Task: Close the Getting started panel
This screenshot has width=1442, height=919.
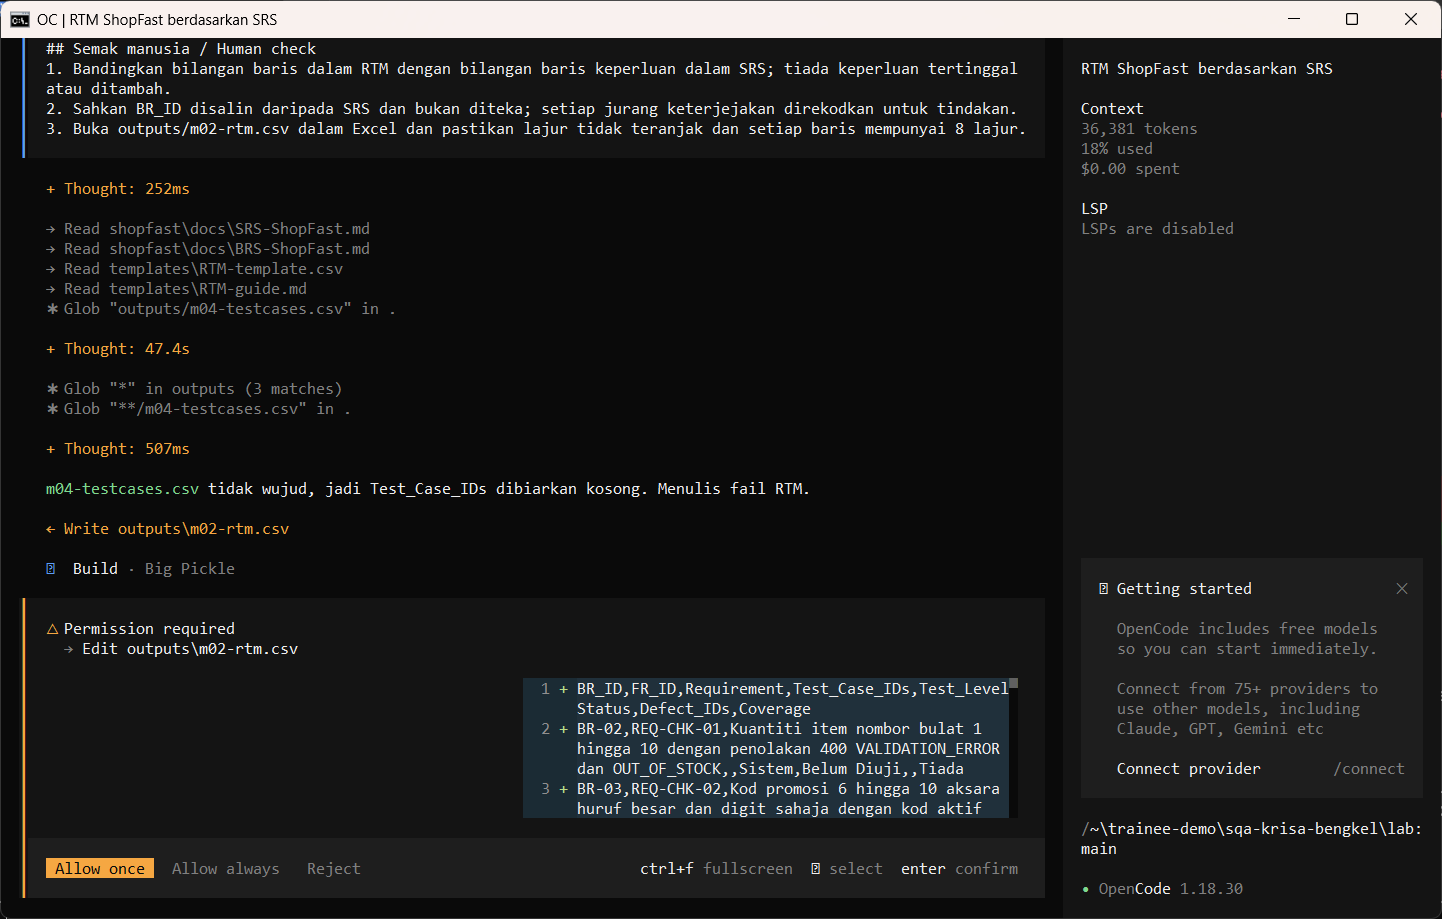Action: [x=1402, y=588]
